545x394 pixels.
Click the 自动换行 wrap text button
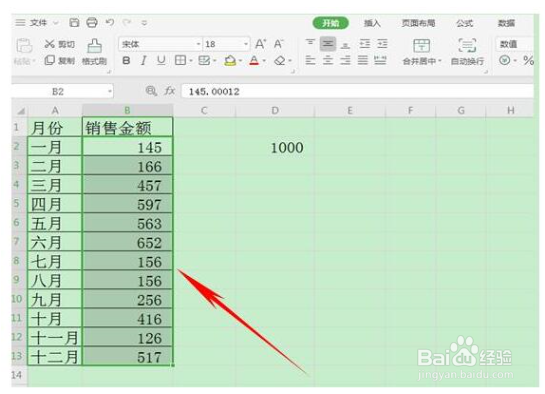coord(467,52)
